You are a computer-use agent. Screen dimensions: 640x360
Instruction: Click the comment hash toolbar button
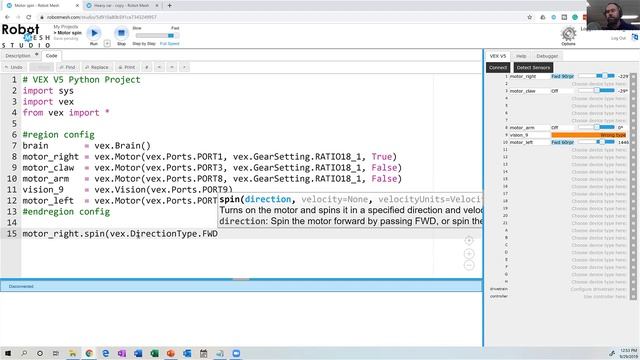147,67
